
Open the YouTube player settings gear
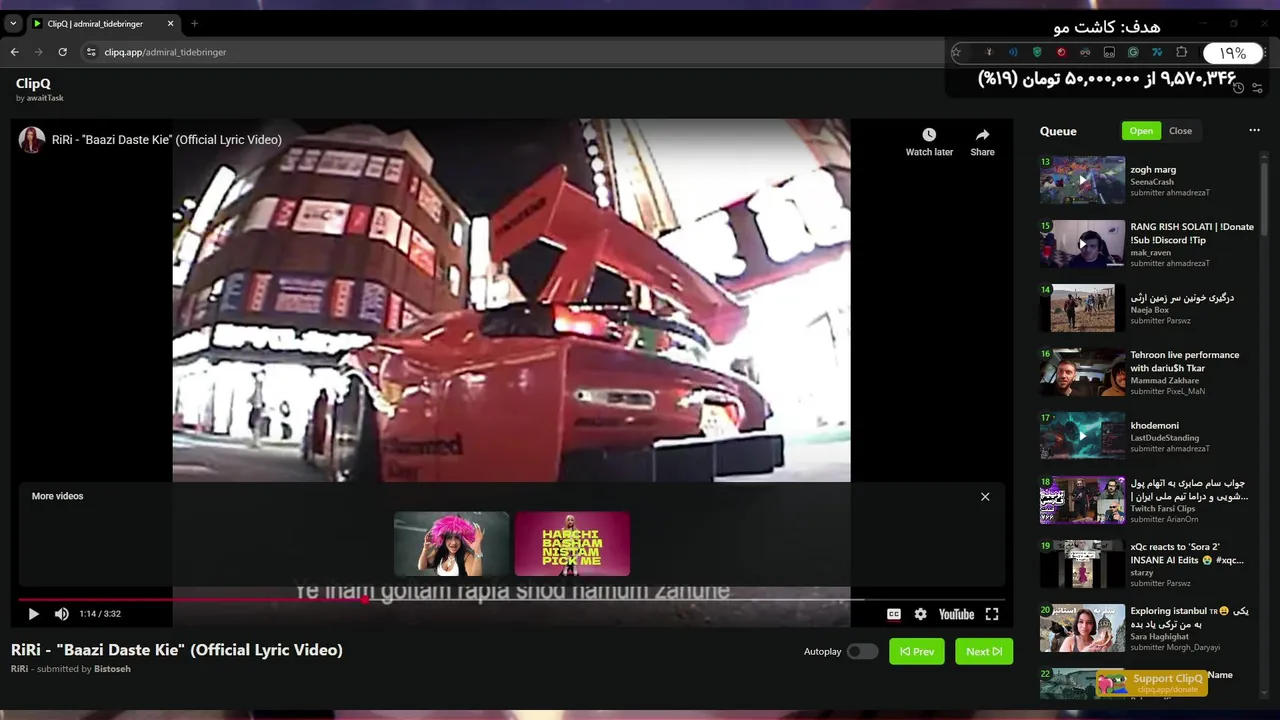pos(920,614)
